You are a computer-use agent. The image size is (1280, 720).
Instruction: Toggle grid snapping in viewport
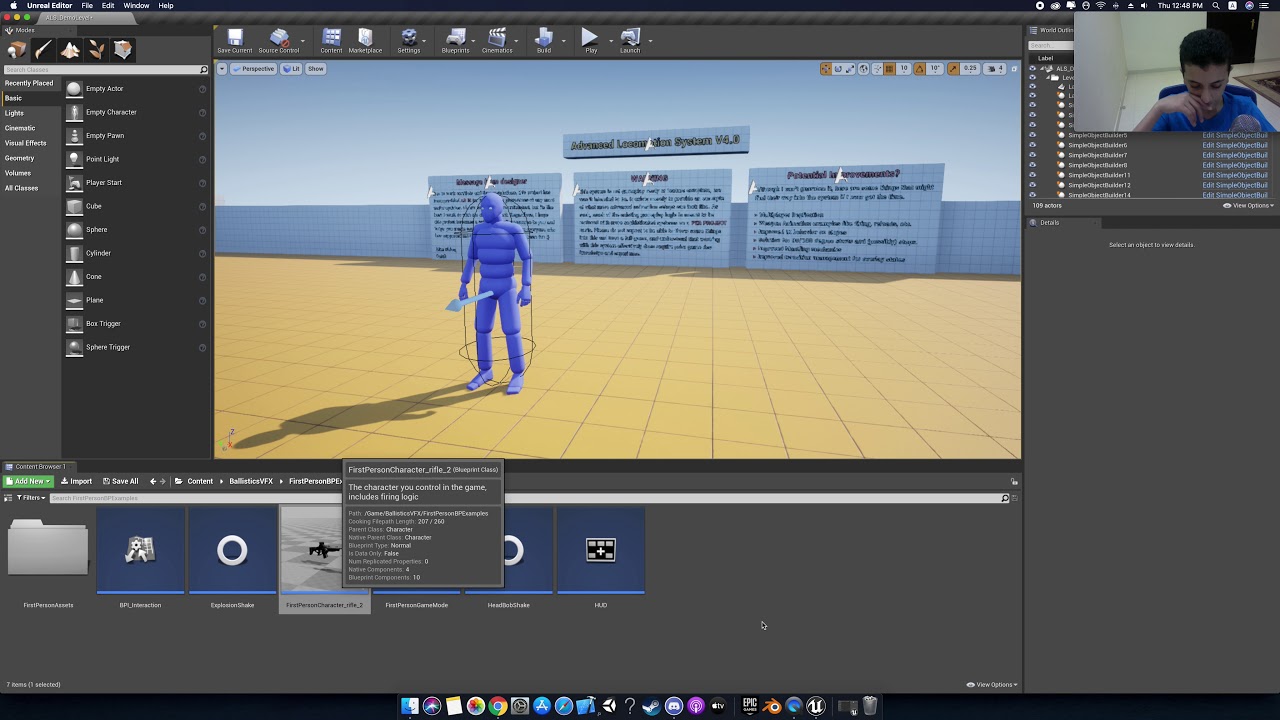point(889,69)
